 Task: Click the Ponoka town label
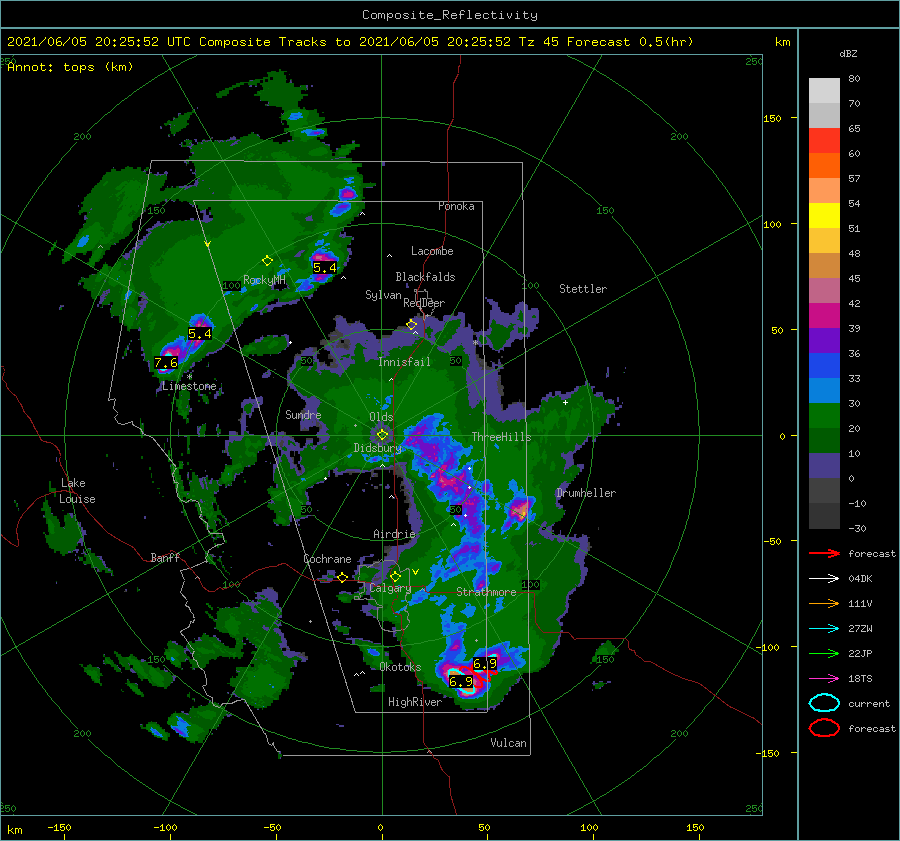tap(456, 206)
